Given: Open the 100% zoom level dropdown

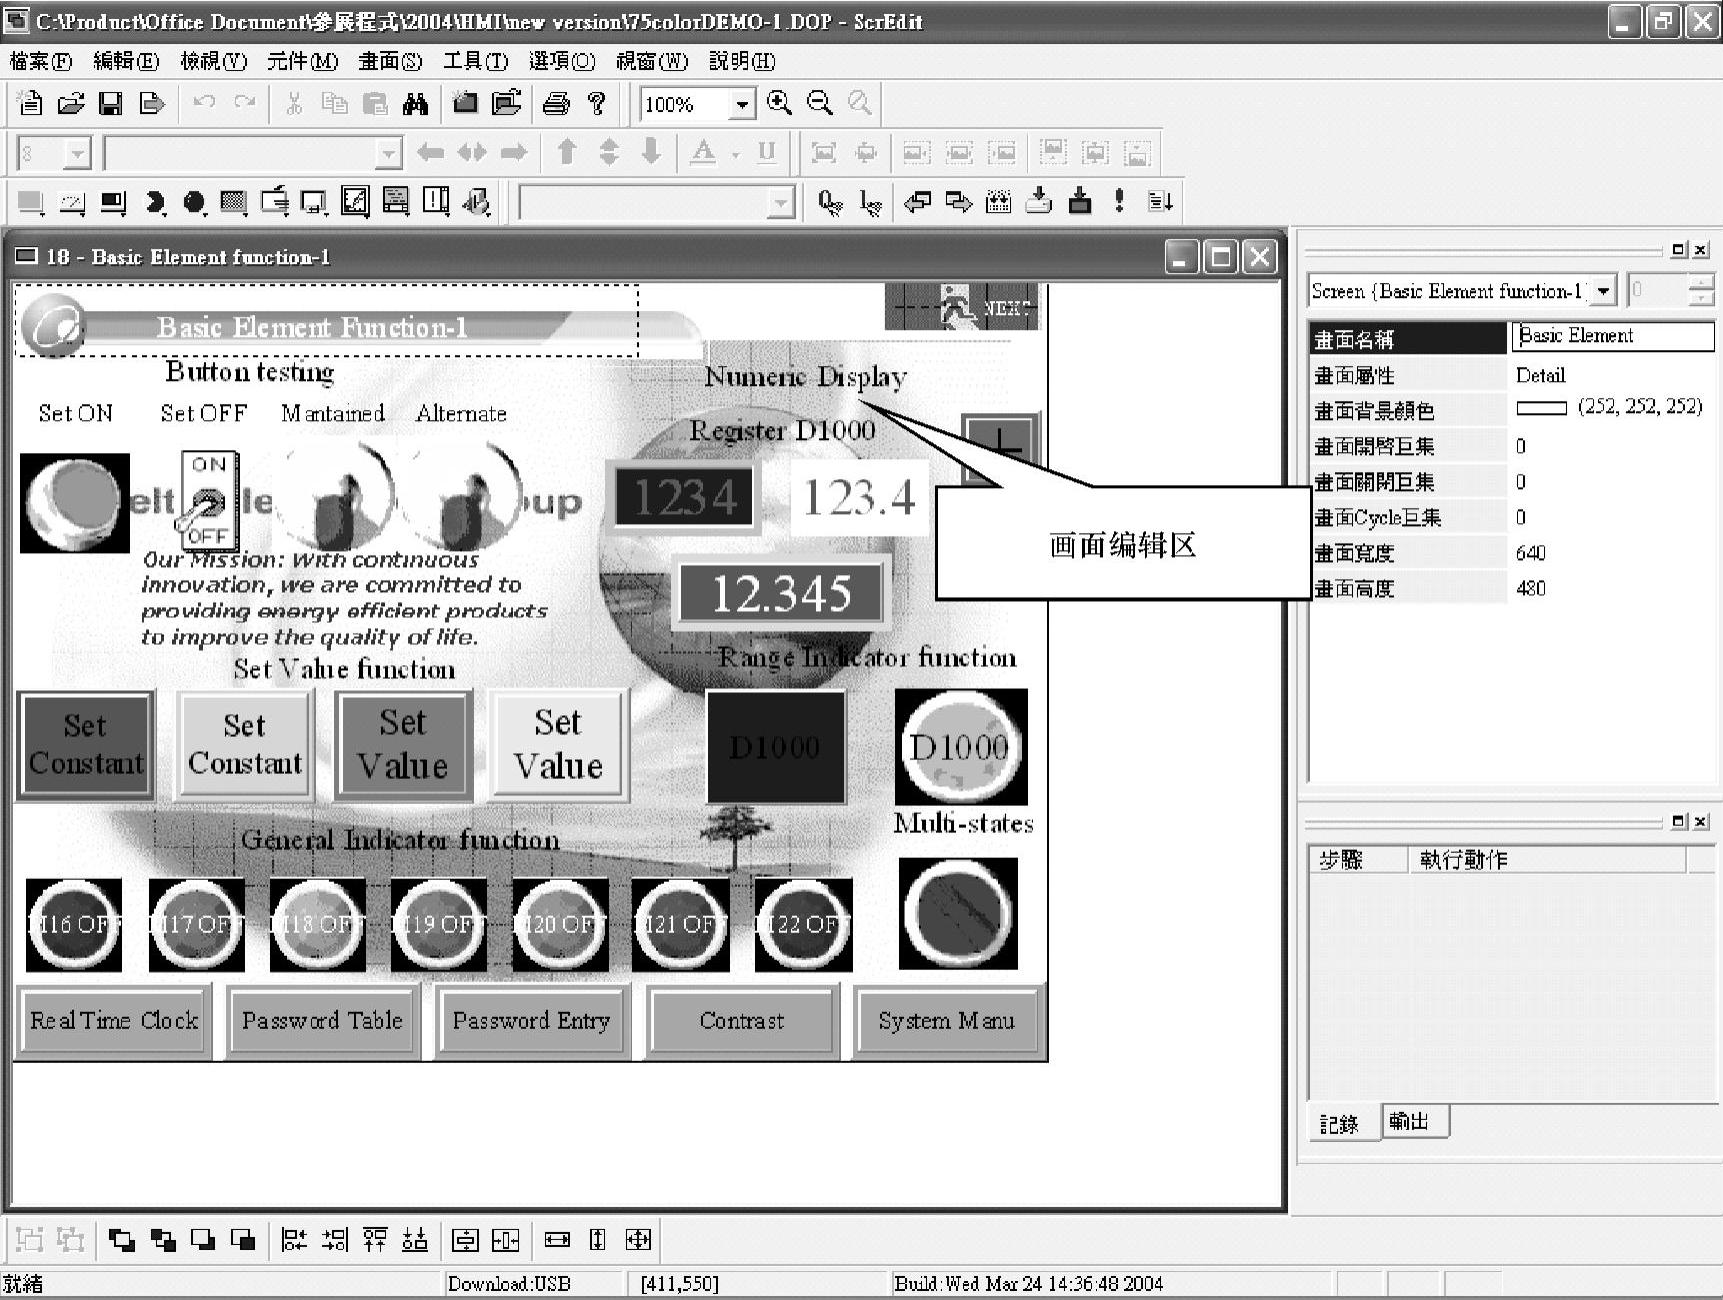Looking at the screenshot, I should pos(741,104).
